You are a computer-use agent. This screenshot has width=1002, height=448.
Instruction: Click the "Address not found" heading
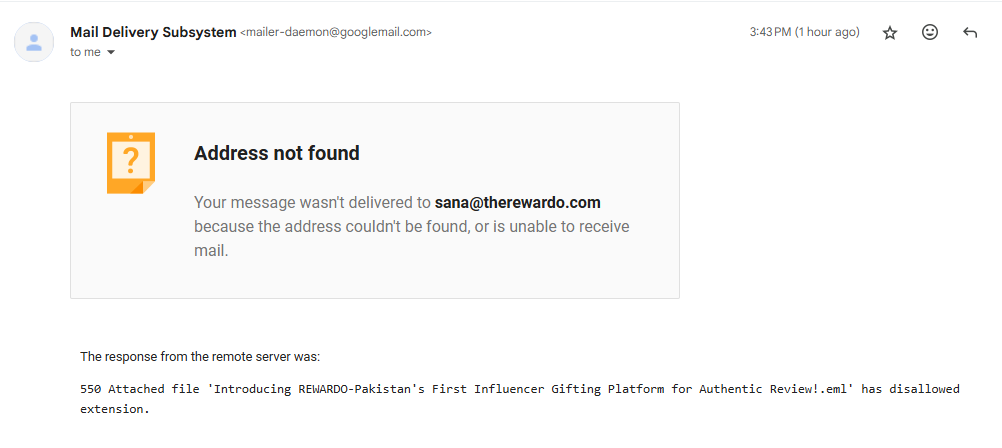[x=276, y=153]
